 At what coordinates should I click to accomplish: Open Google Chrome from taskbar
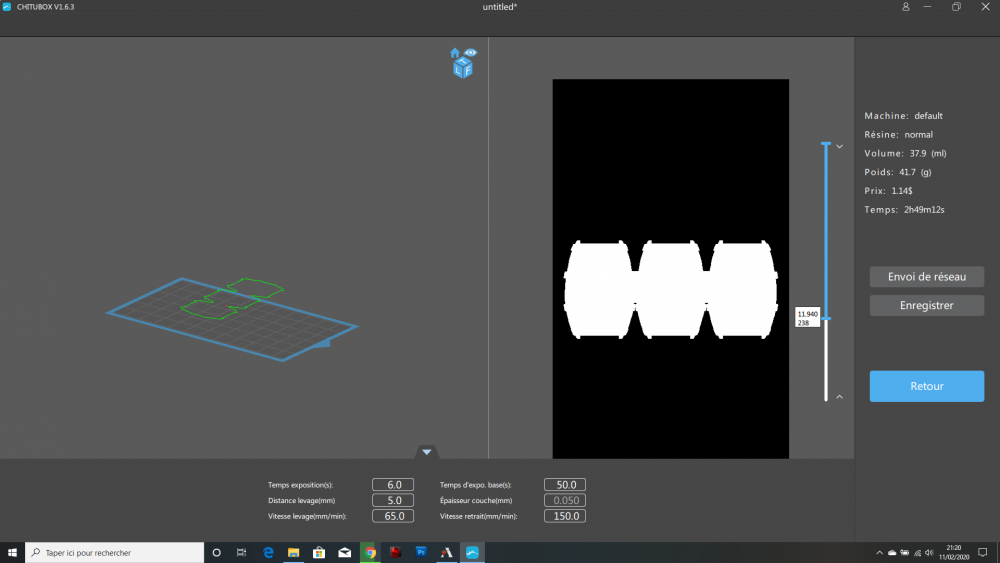(370, 553)
